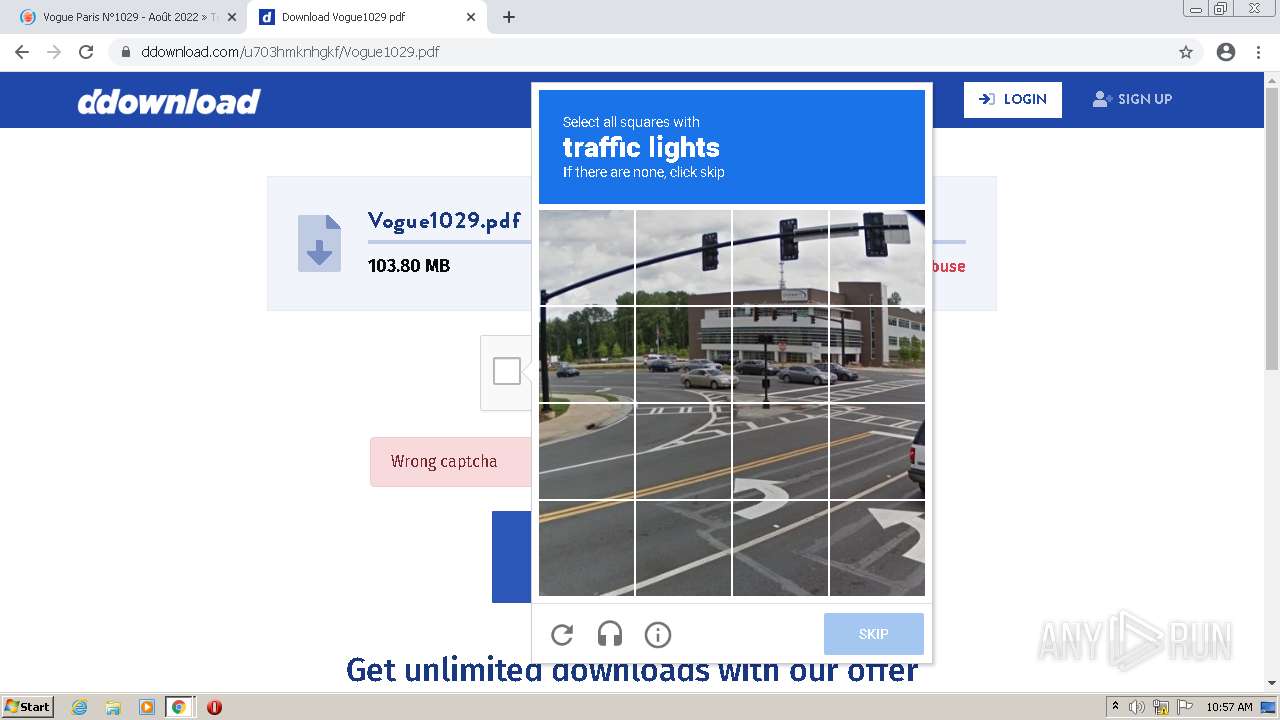Select captcha tile with left traffic light on arm
The image size is (1280, 720).
[x=683, y=257]
